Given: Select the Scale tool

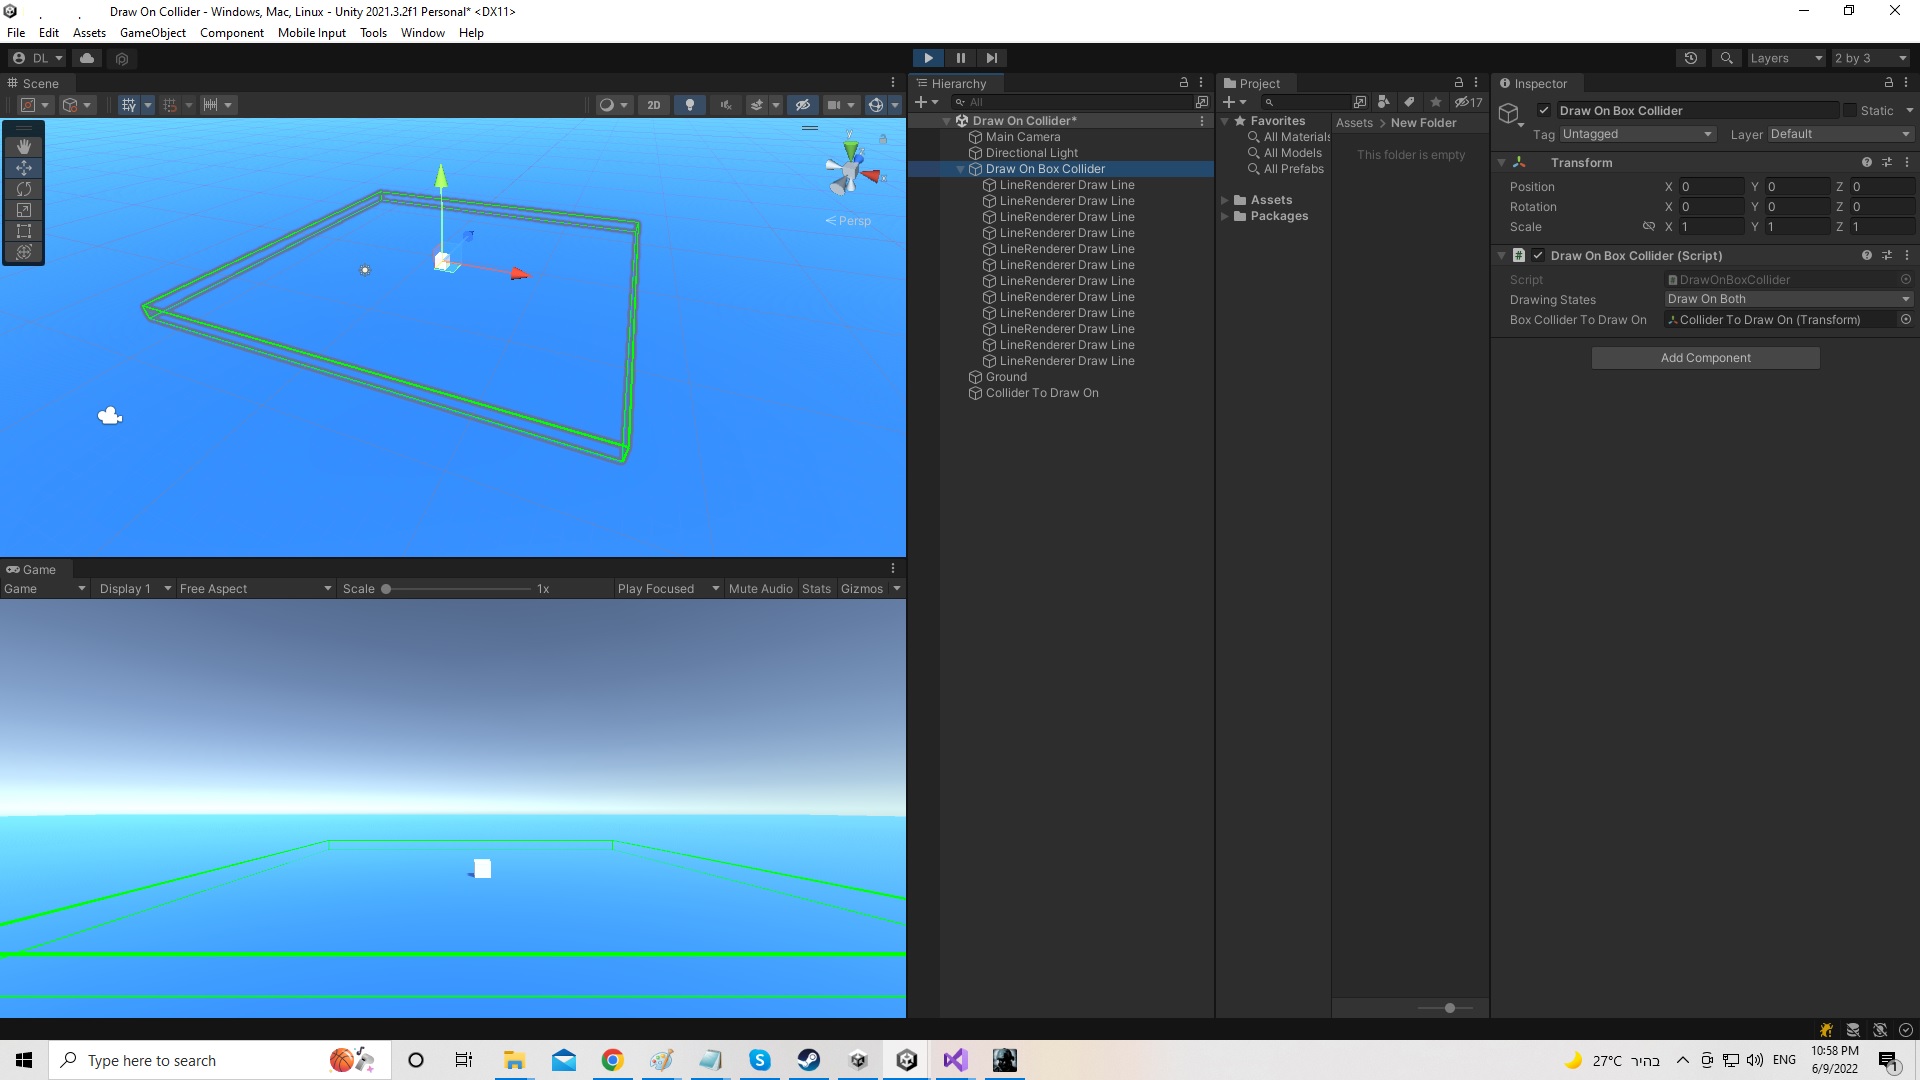Looking at the screenshot, I should 24,210.
